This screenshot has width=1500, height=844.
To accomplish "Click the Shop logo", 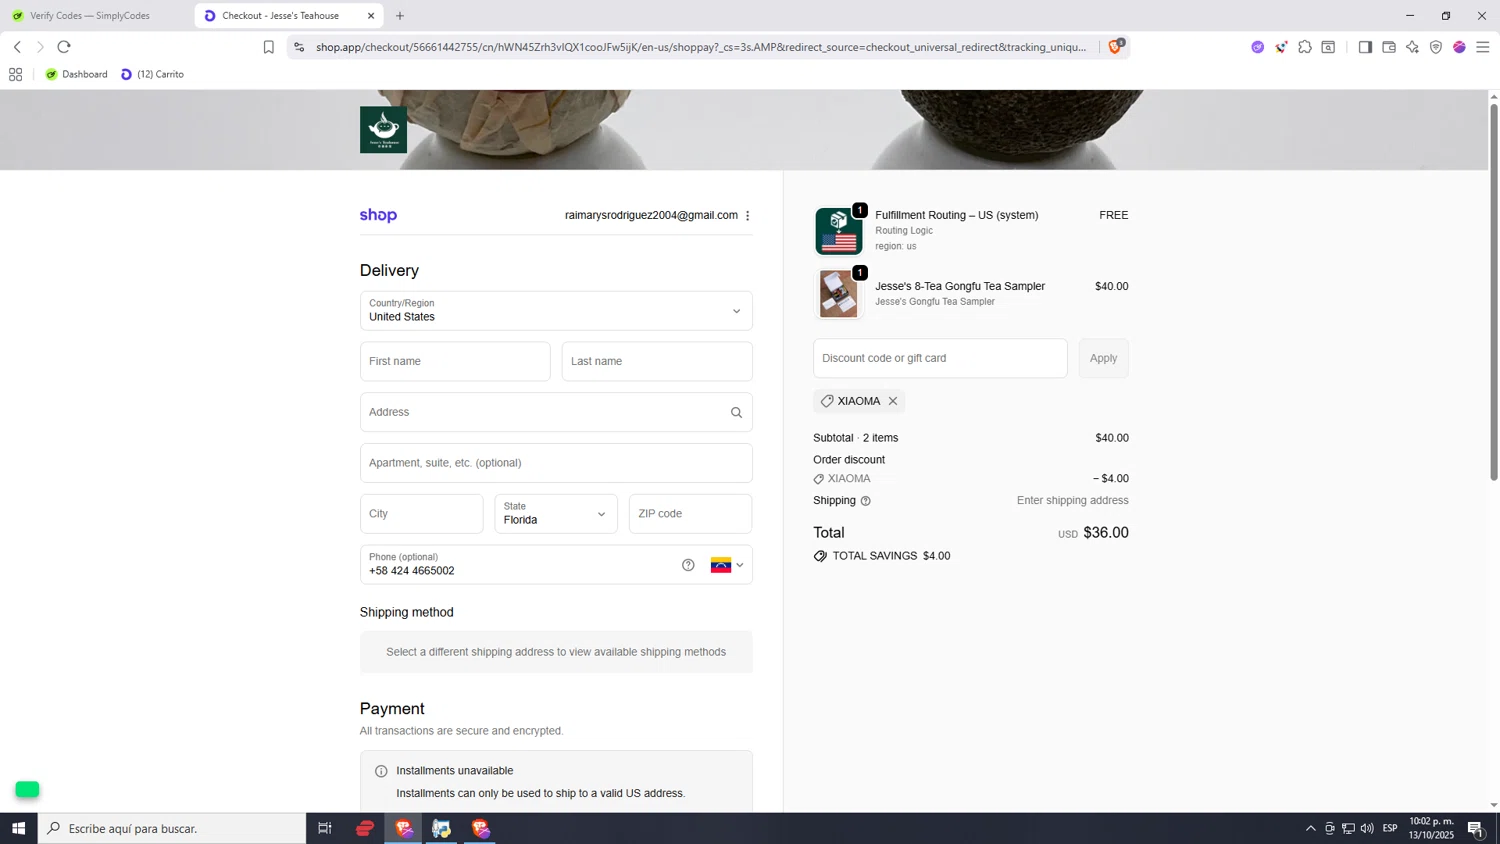I will [378, 215].
